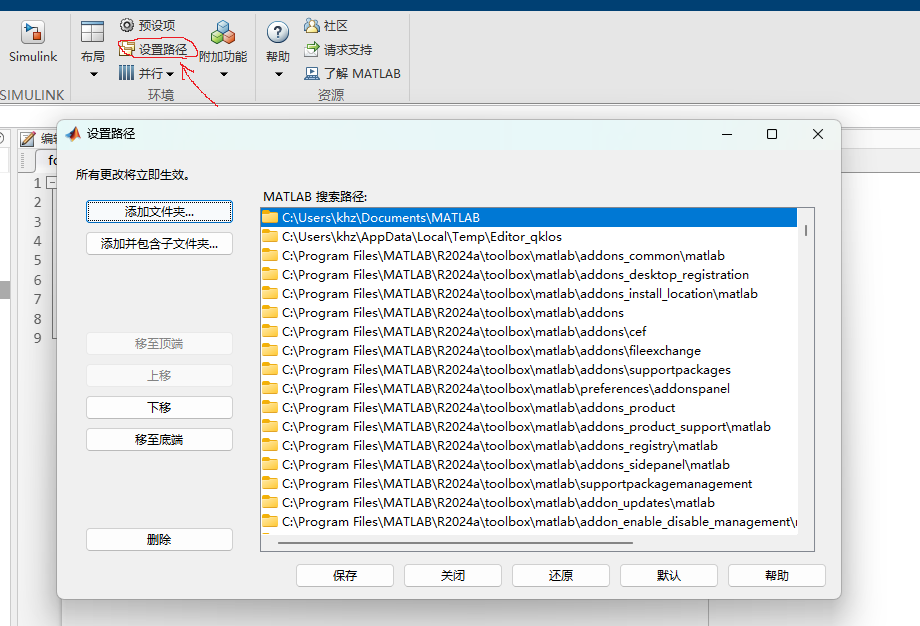This screenshot has width=920, height=626.
Task: Expand the 附加功能 dropdown arrow
Action: click(224, 75)
